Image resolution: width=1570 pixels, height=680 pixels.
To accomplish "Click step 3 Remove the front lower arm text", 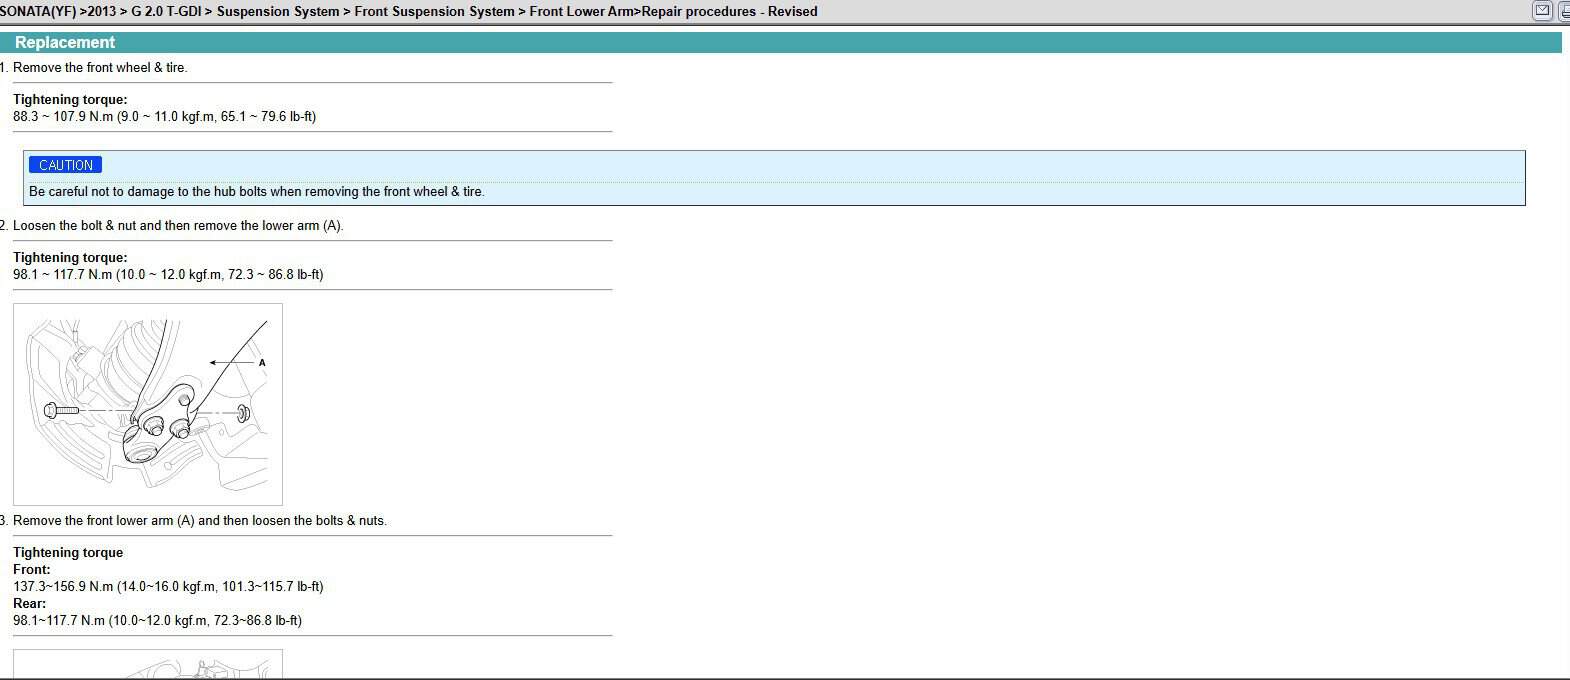I will pos(199,521).
